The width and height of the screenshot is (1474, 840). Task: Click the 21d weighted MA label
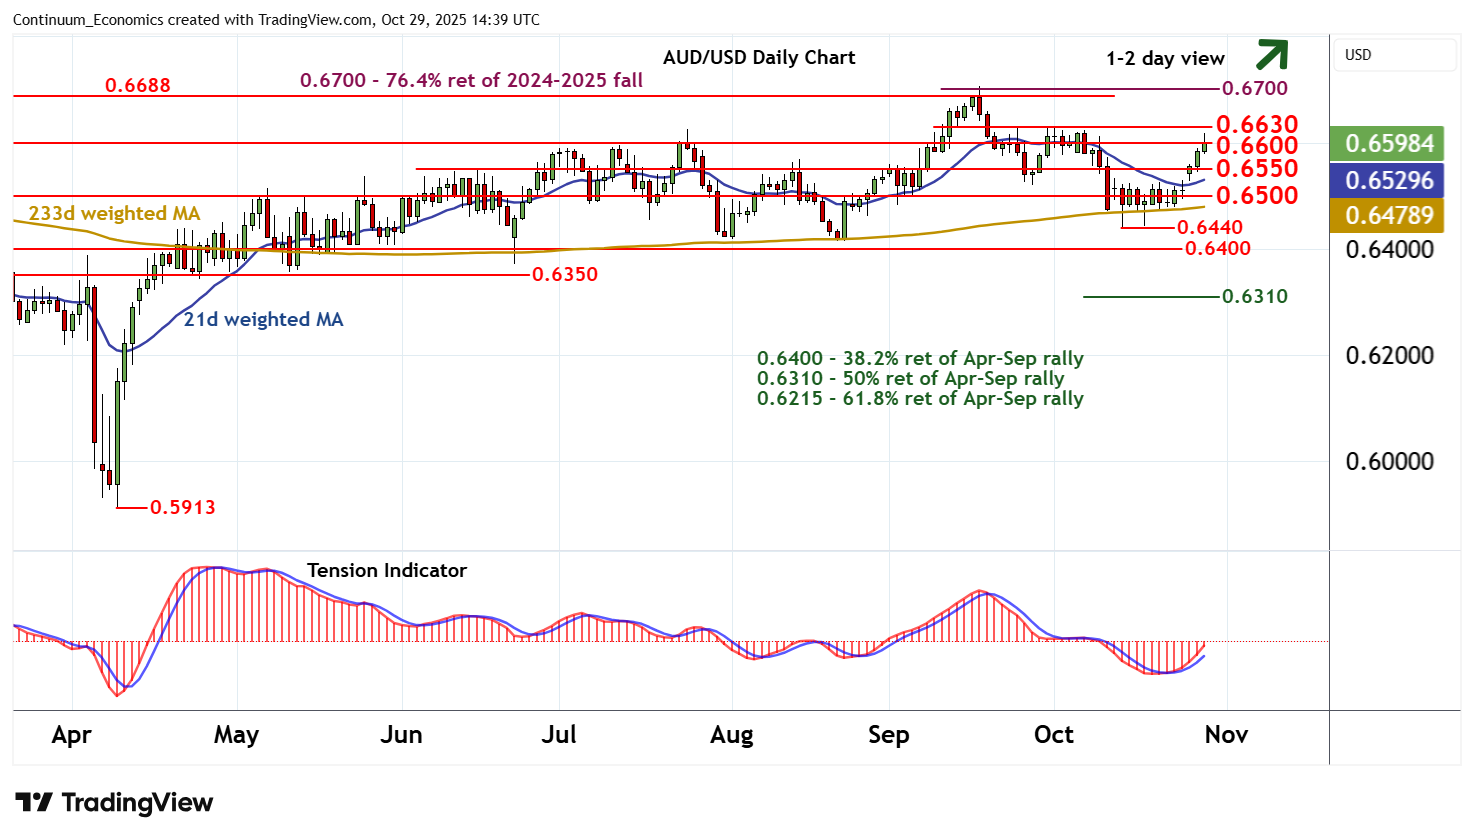(x=263, y=320)
